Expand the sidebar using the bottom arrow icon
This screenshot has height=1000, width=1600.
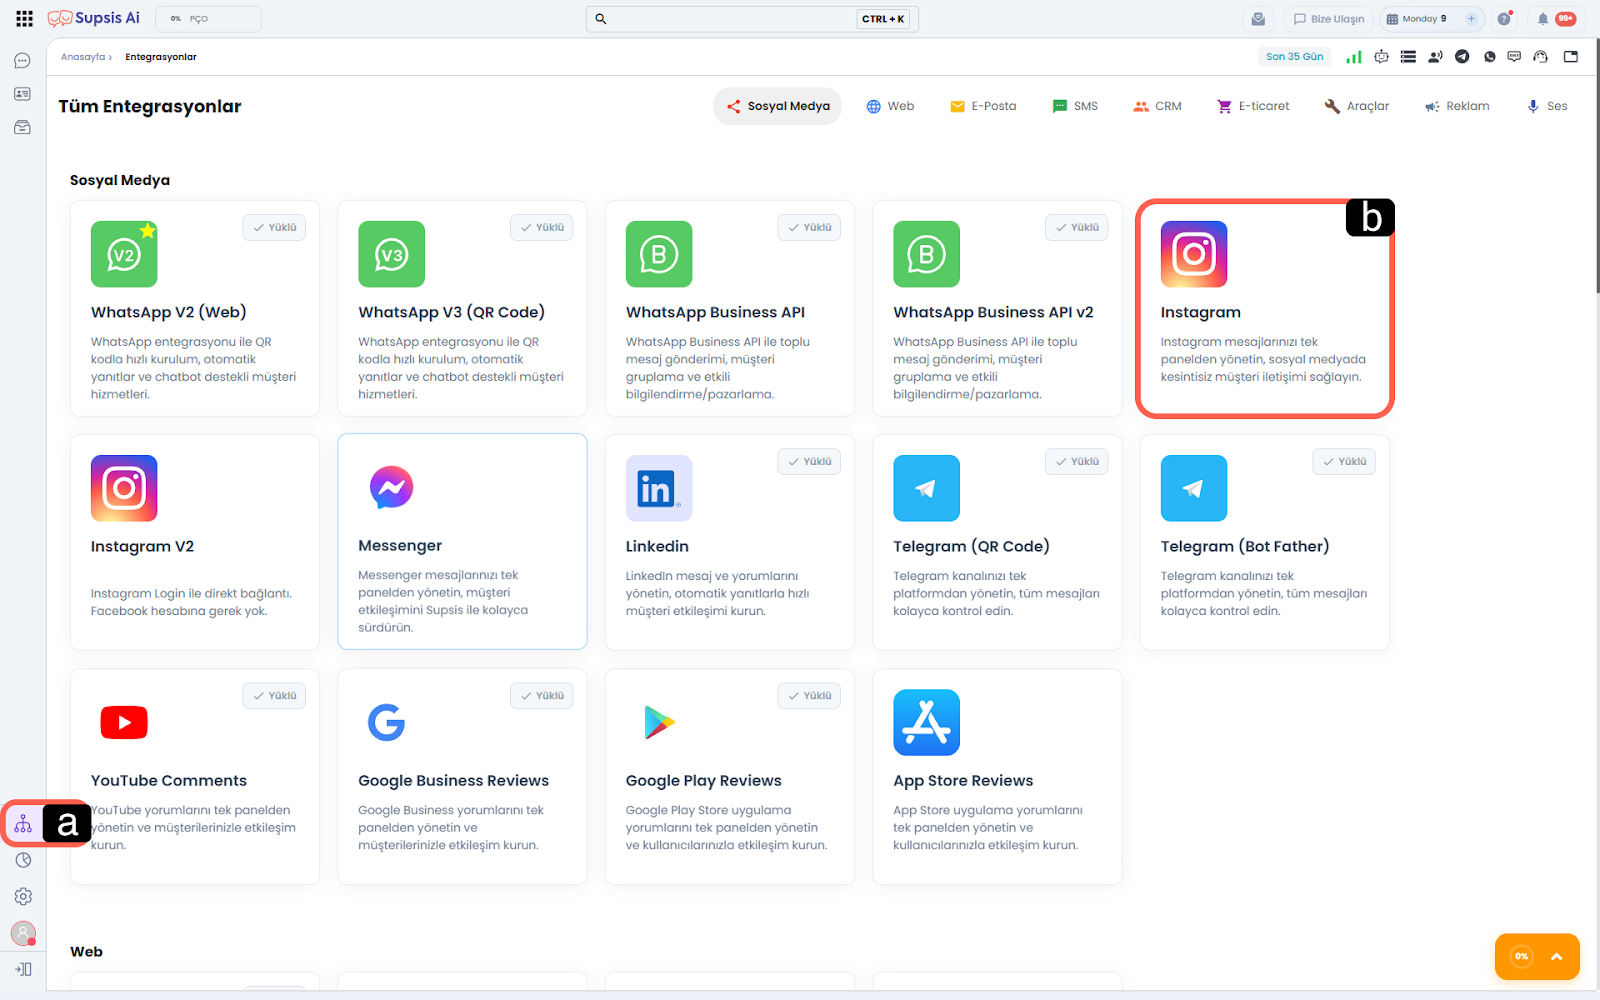click(x=23, y=969)
